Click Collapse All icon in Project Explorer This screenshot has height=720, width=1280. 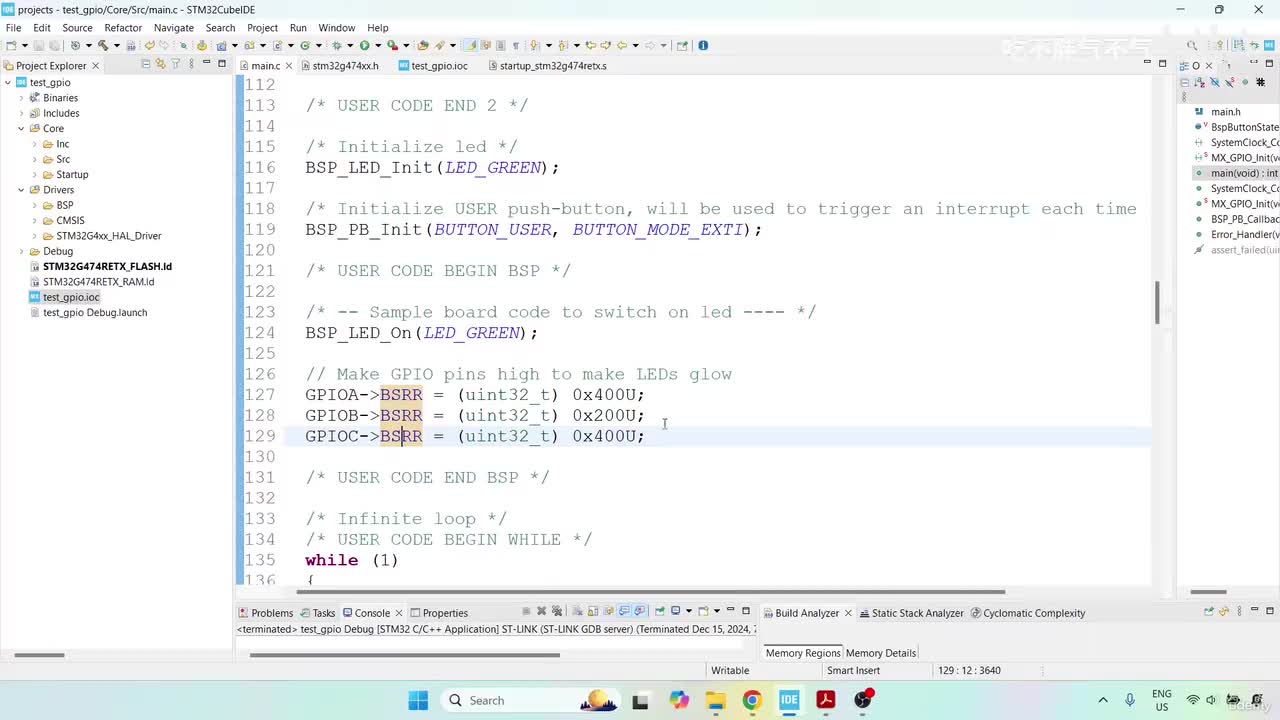[146, 64]
